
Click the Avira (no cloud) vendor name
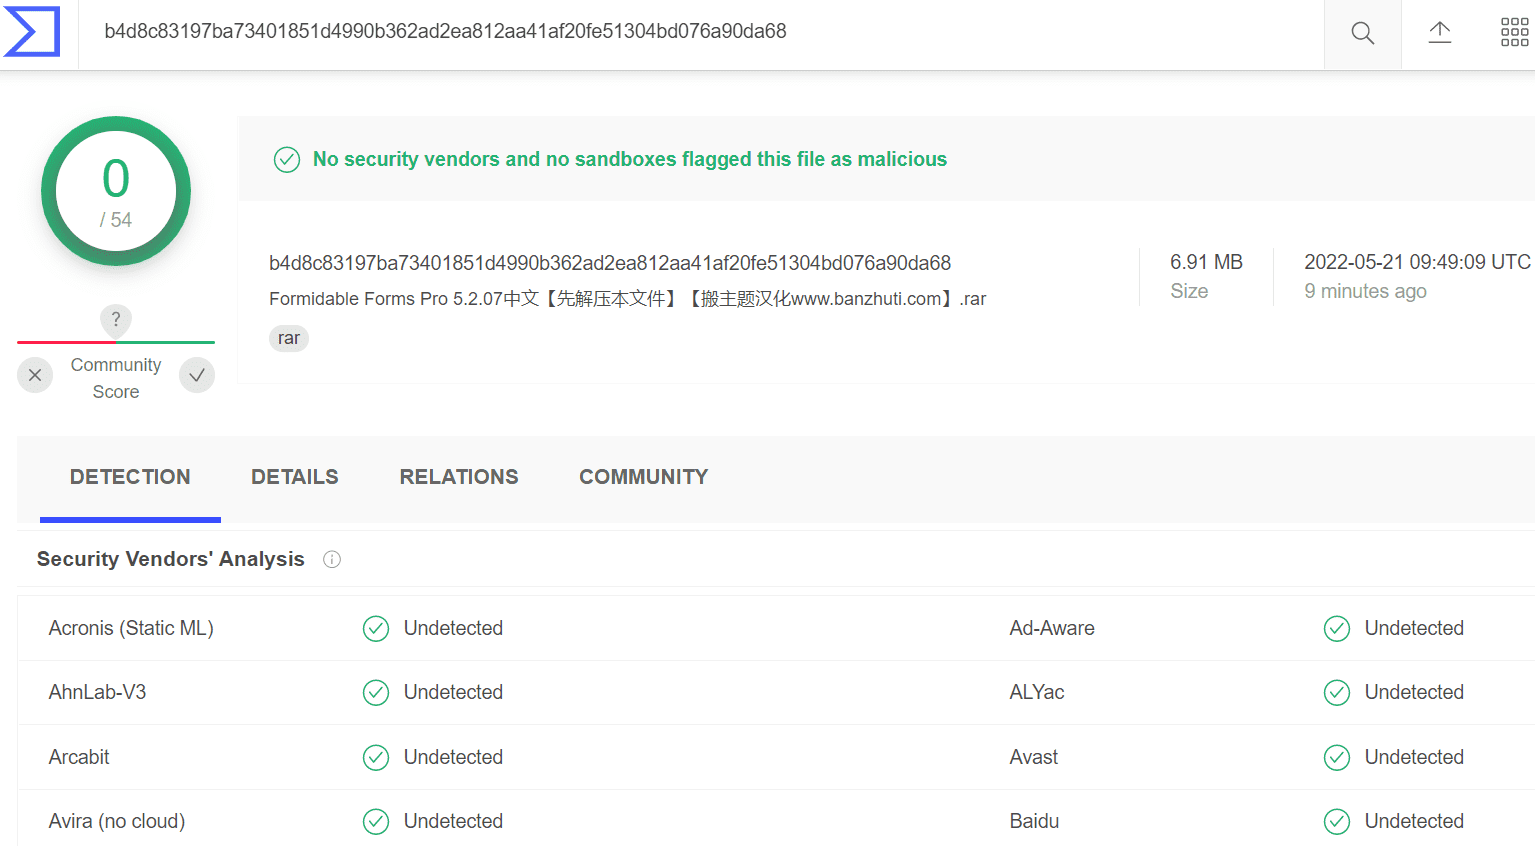click(117, 821)
